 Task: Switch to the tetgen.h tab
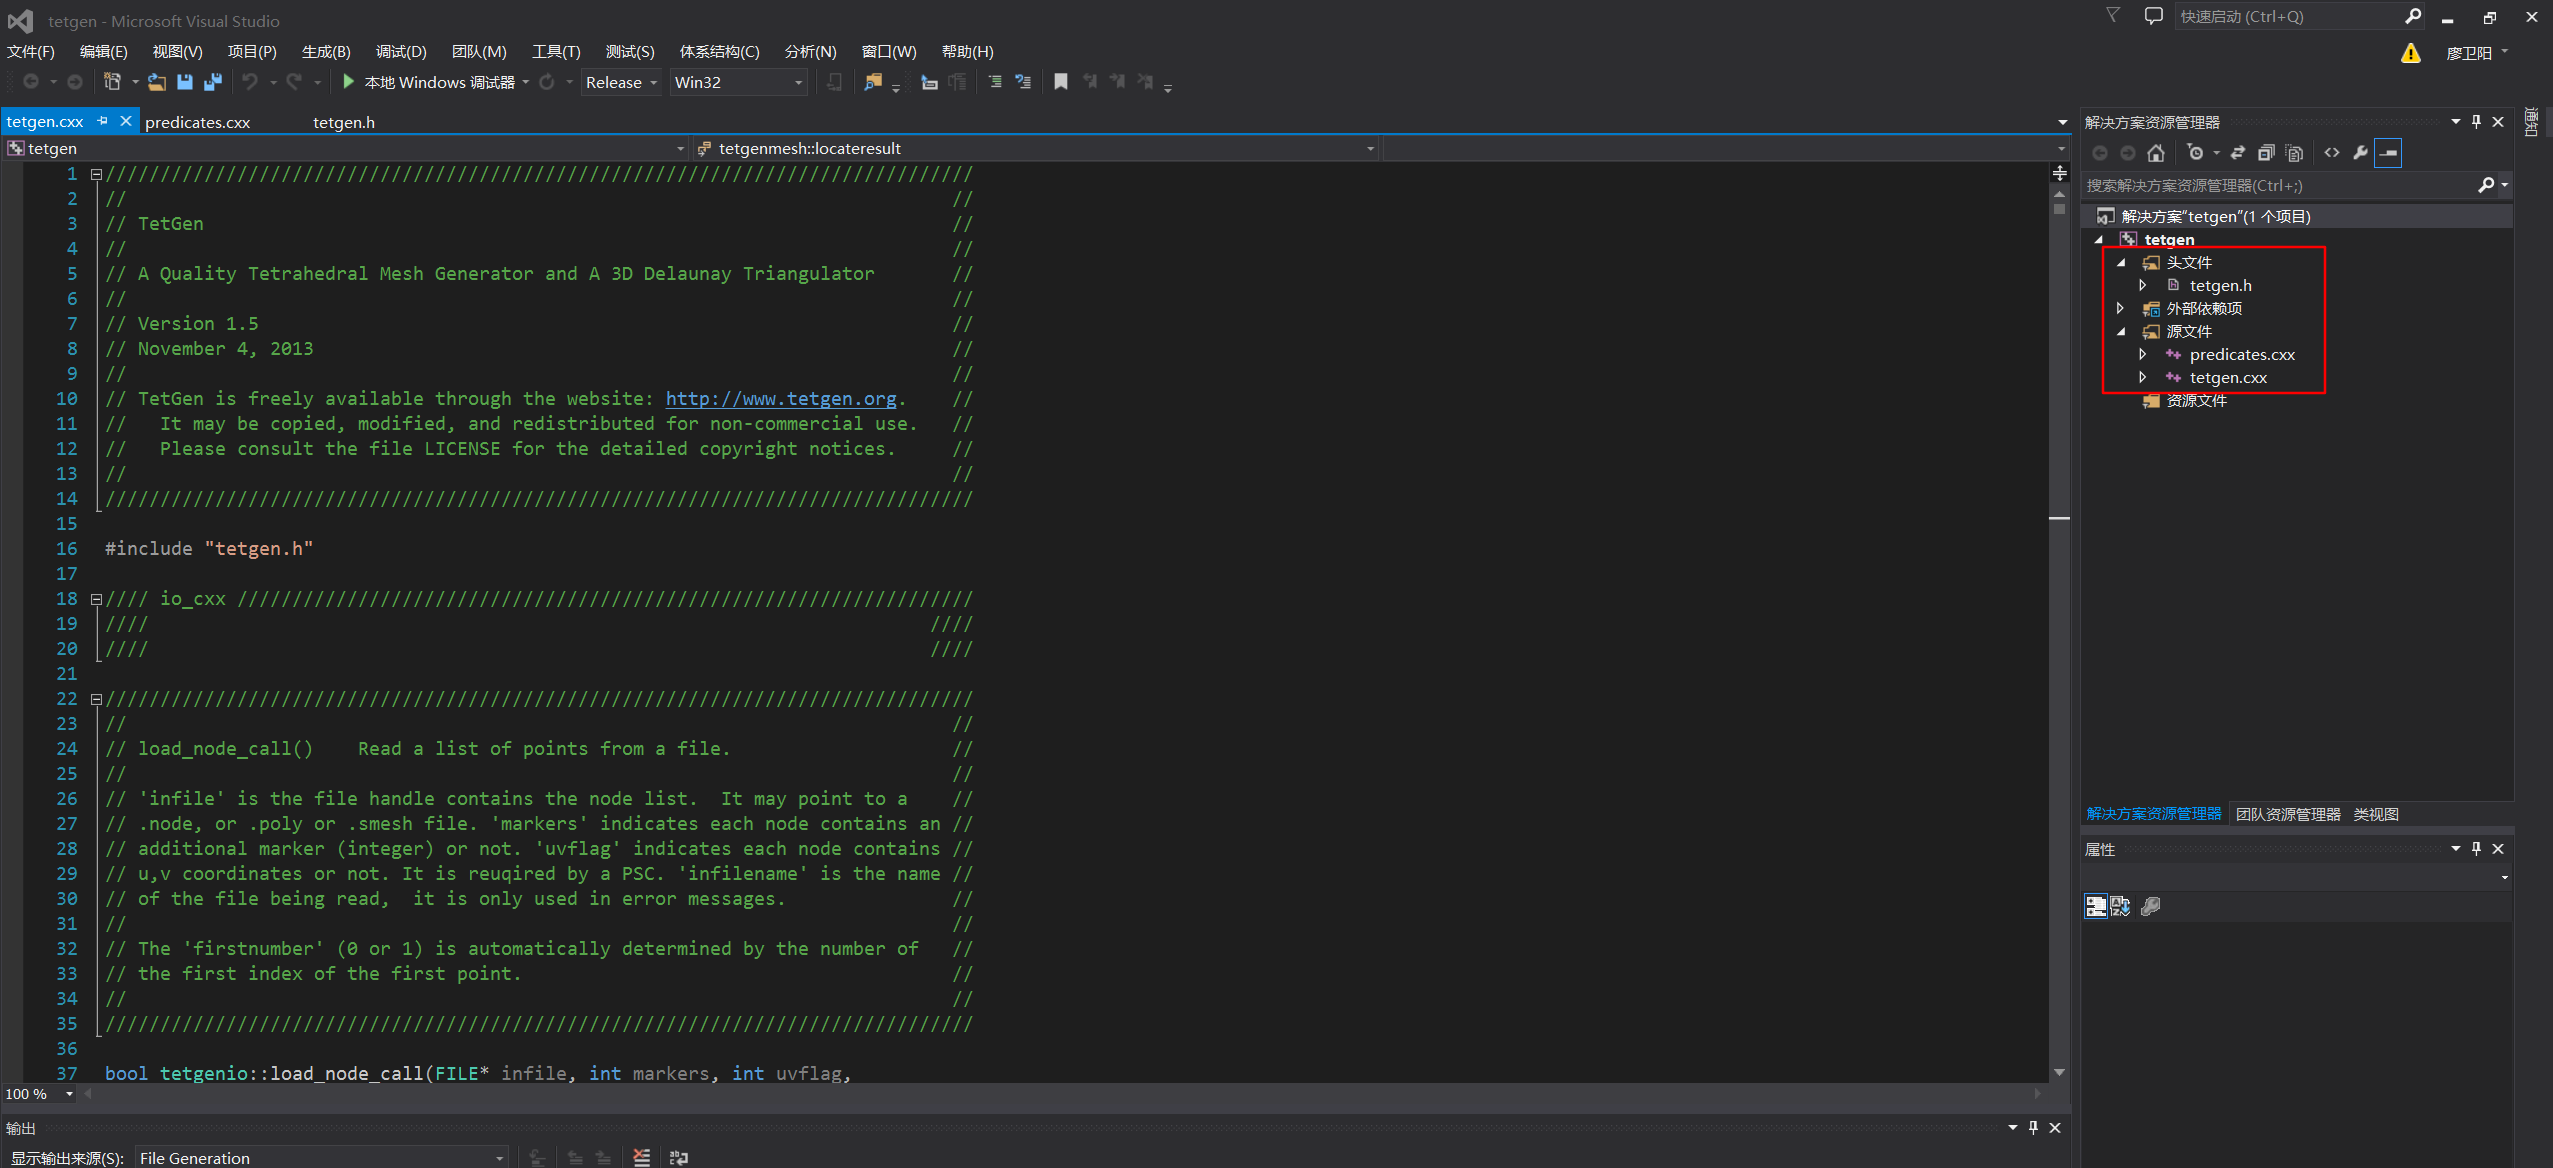[344, 122]
